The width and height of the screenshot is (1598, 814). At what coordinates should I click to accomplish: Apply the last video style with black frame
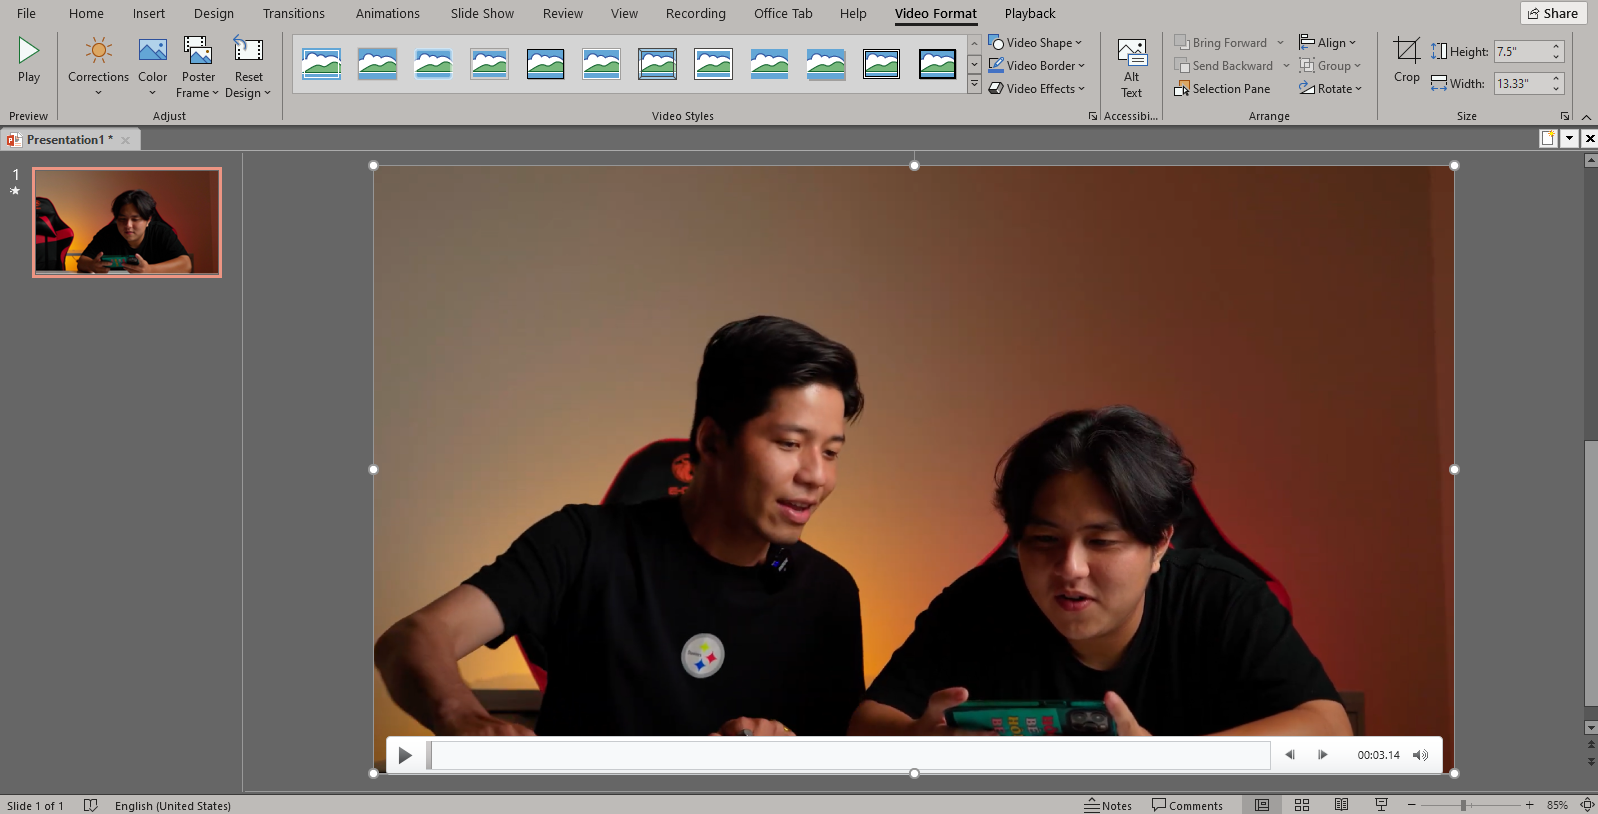tap(937, 64)
